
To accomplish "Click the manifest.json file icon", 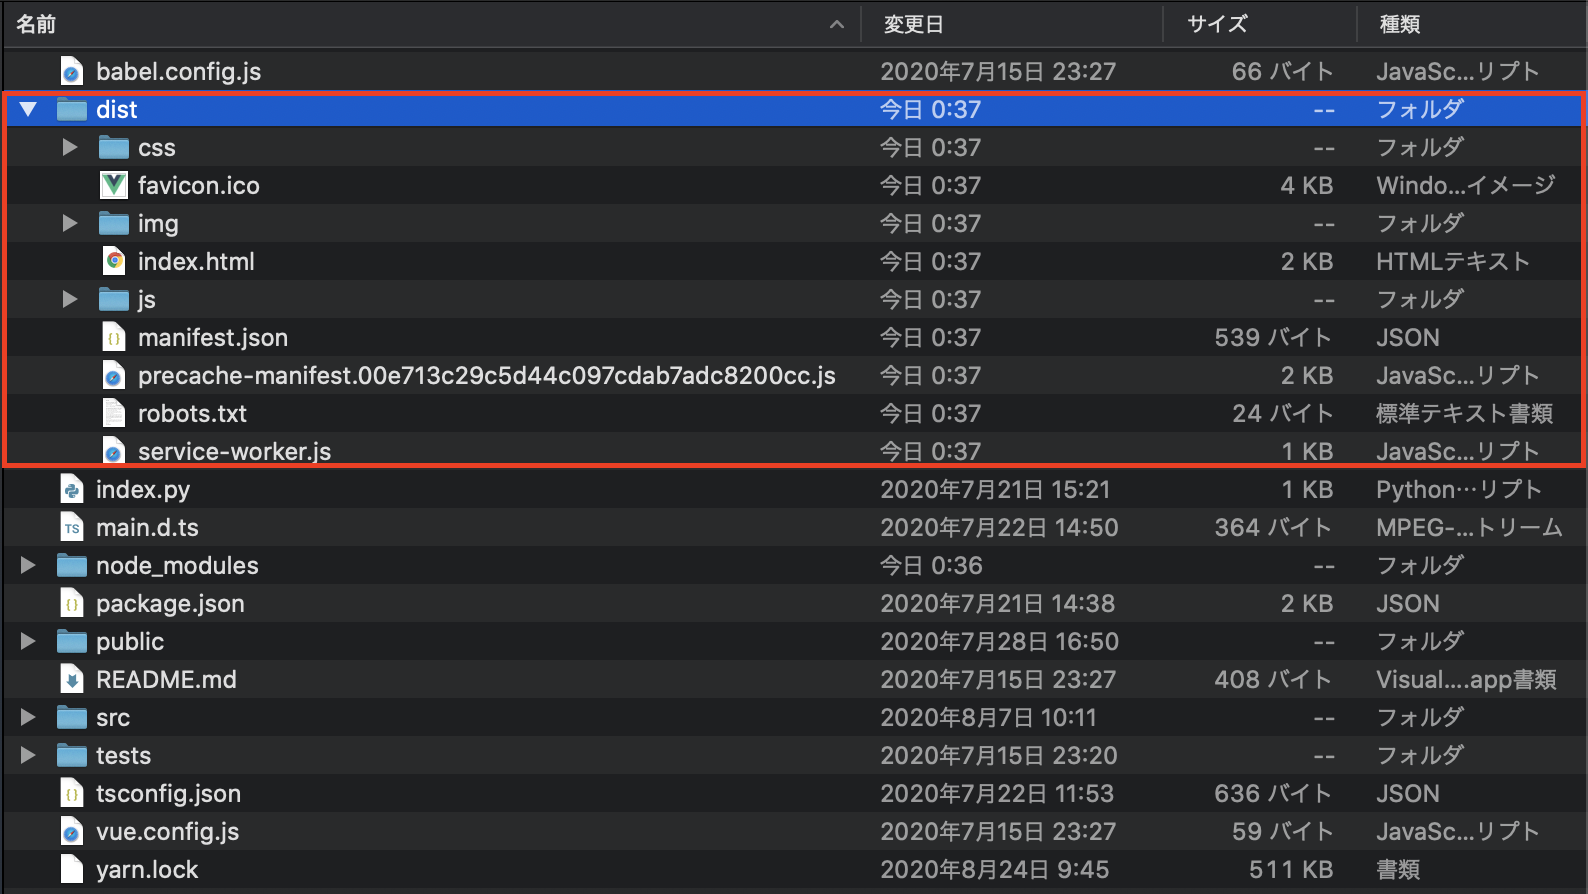I will (x=114, y=337).
